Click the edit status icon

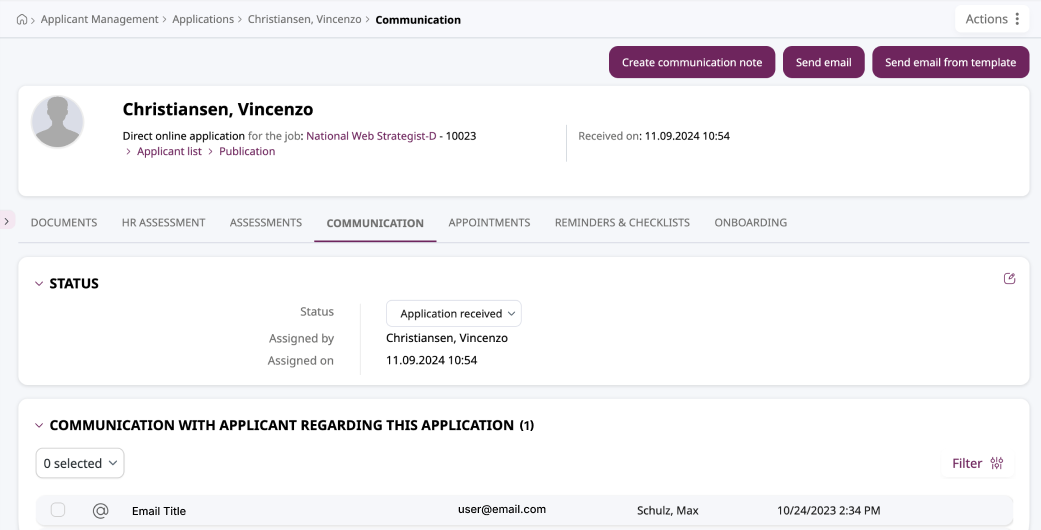[1009, 279]
